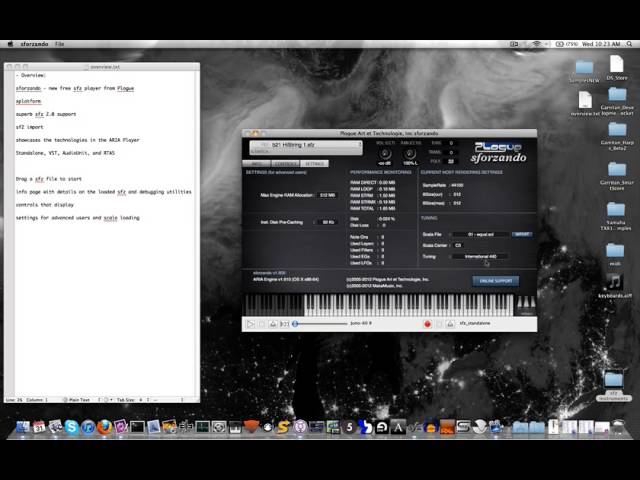This screenshot has height=480, width=640.
Task: Open the instrument selector showing Hillbring 1.sfz
Action: pyautogui.click(x=306, y=145)
